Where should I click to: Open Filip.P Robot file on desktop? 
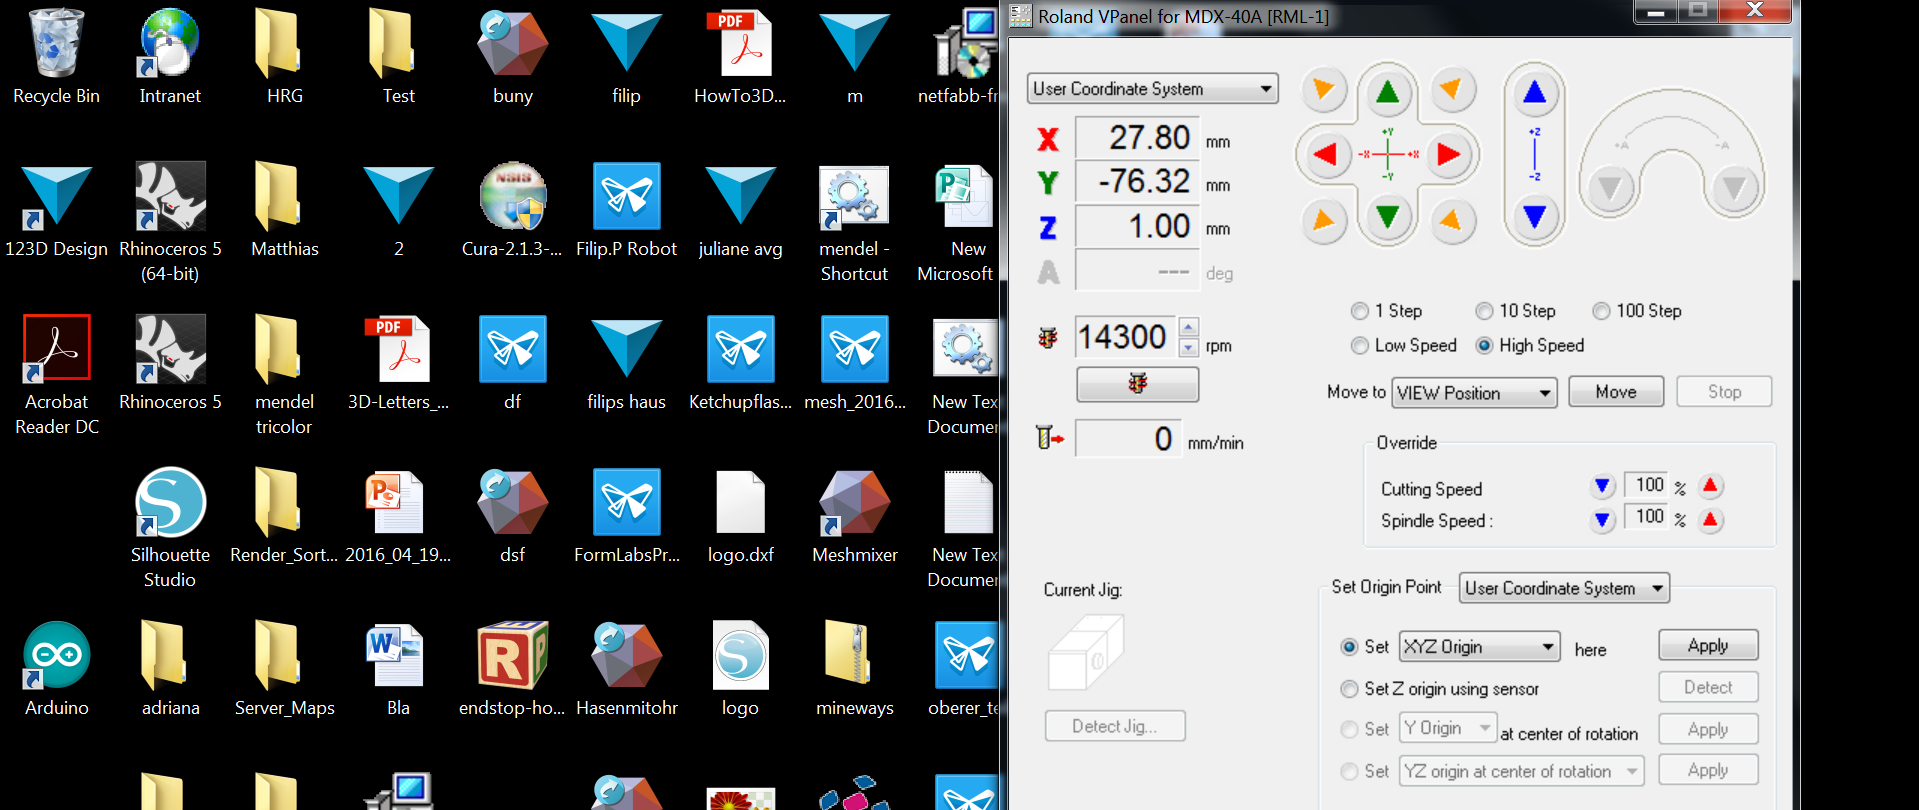point(626,210)
